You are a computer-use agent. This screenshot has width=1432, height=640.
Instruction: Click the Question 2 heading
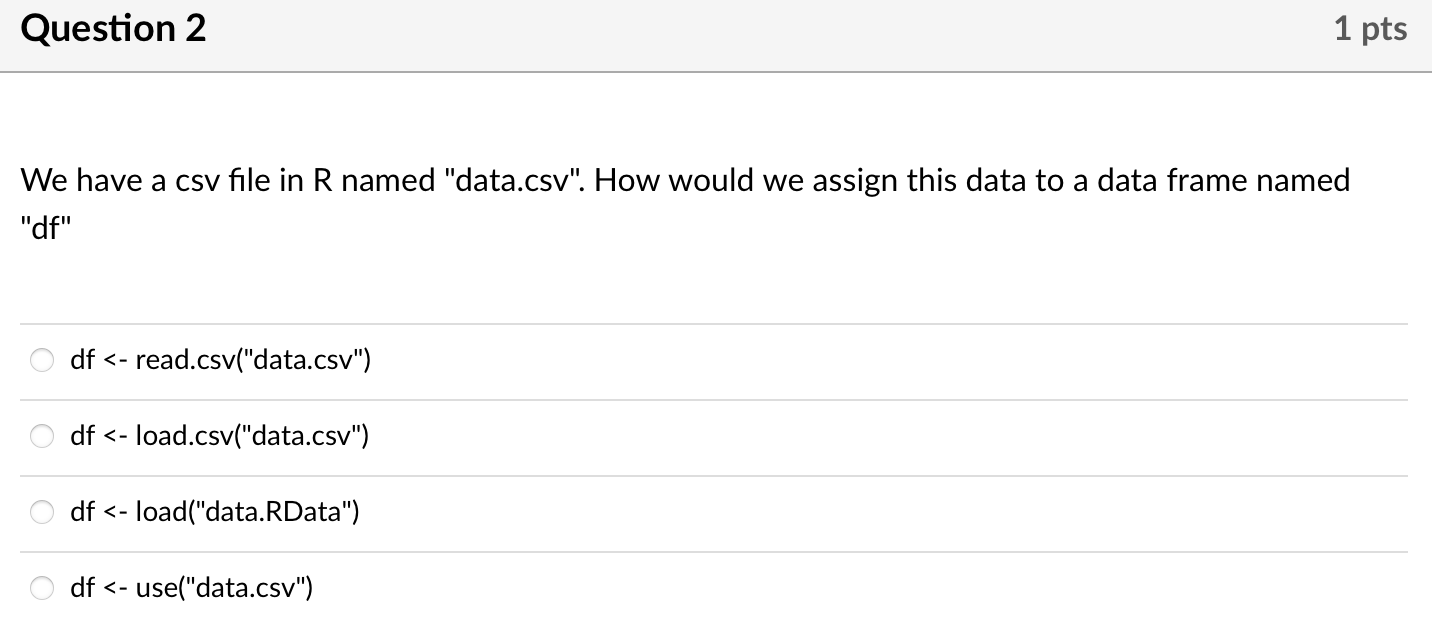coord(113,29)
